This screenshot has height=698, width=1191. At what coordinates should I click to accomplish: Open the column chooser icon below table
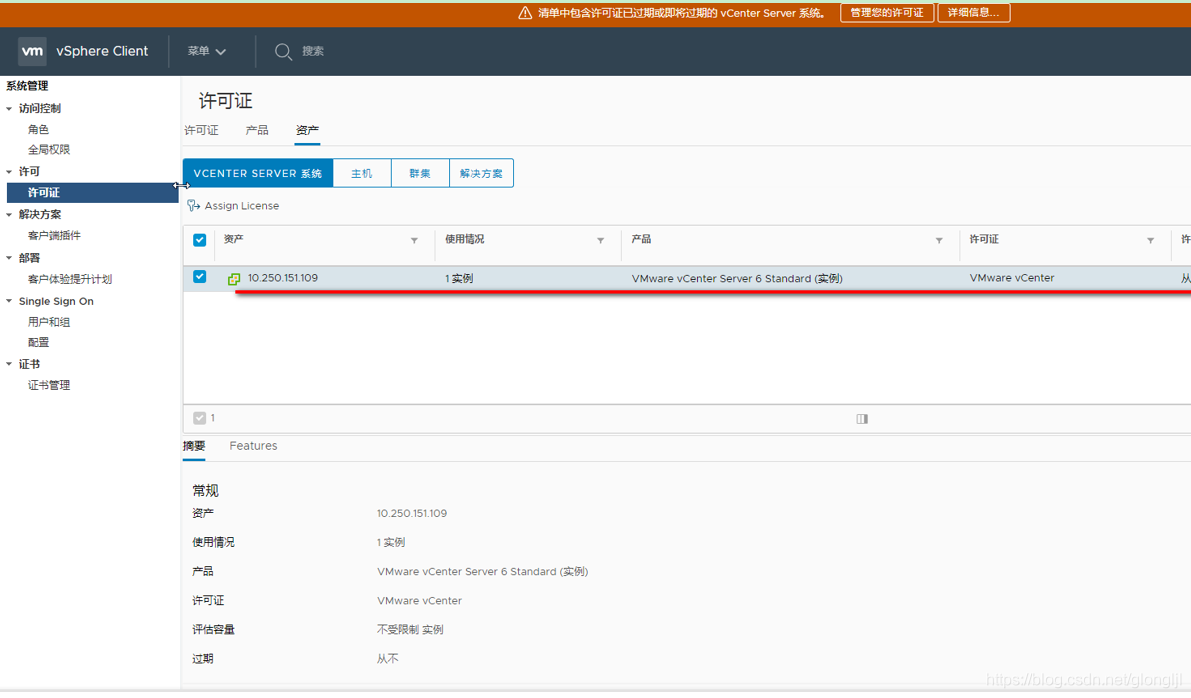coord(862,418)
